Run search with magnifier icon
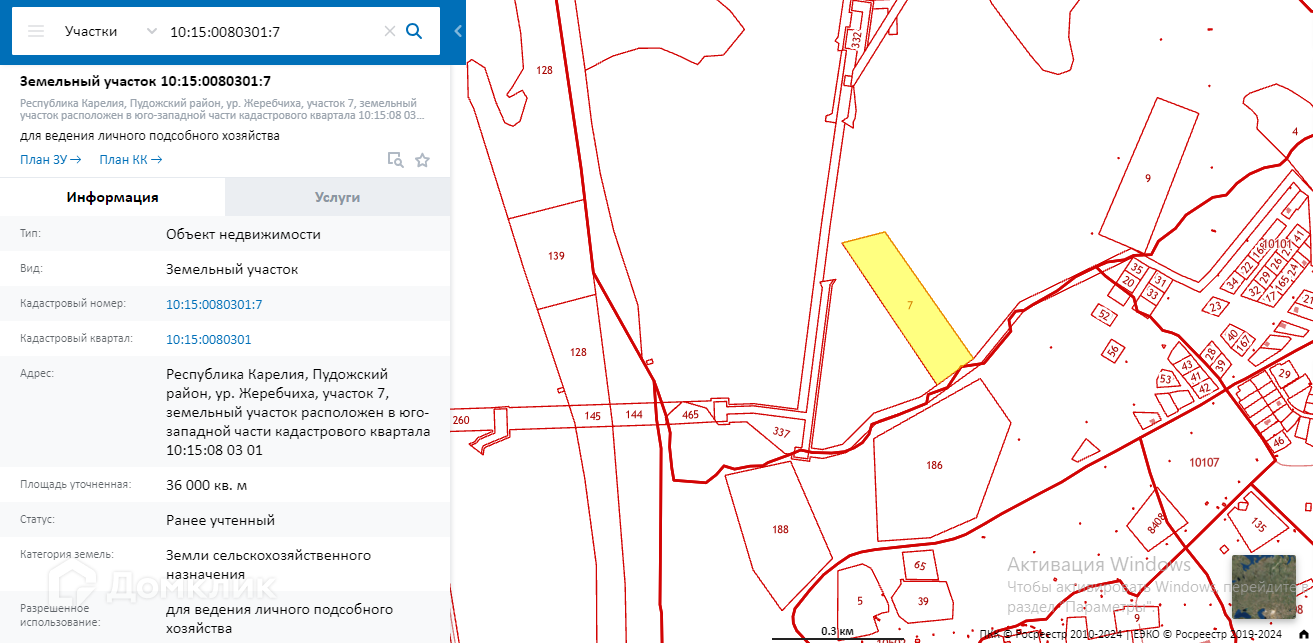This screenshot has height=643, width=1313. click(414, 31)
